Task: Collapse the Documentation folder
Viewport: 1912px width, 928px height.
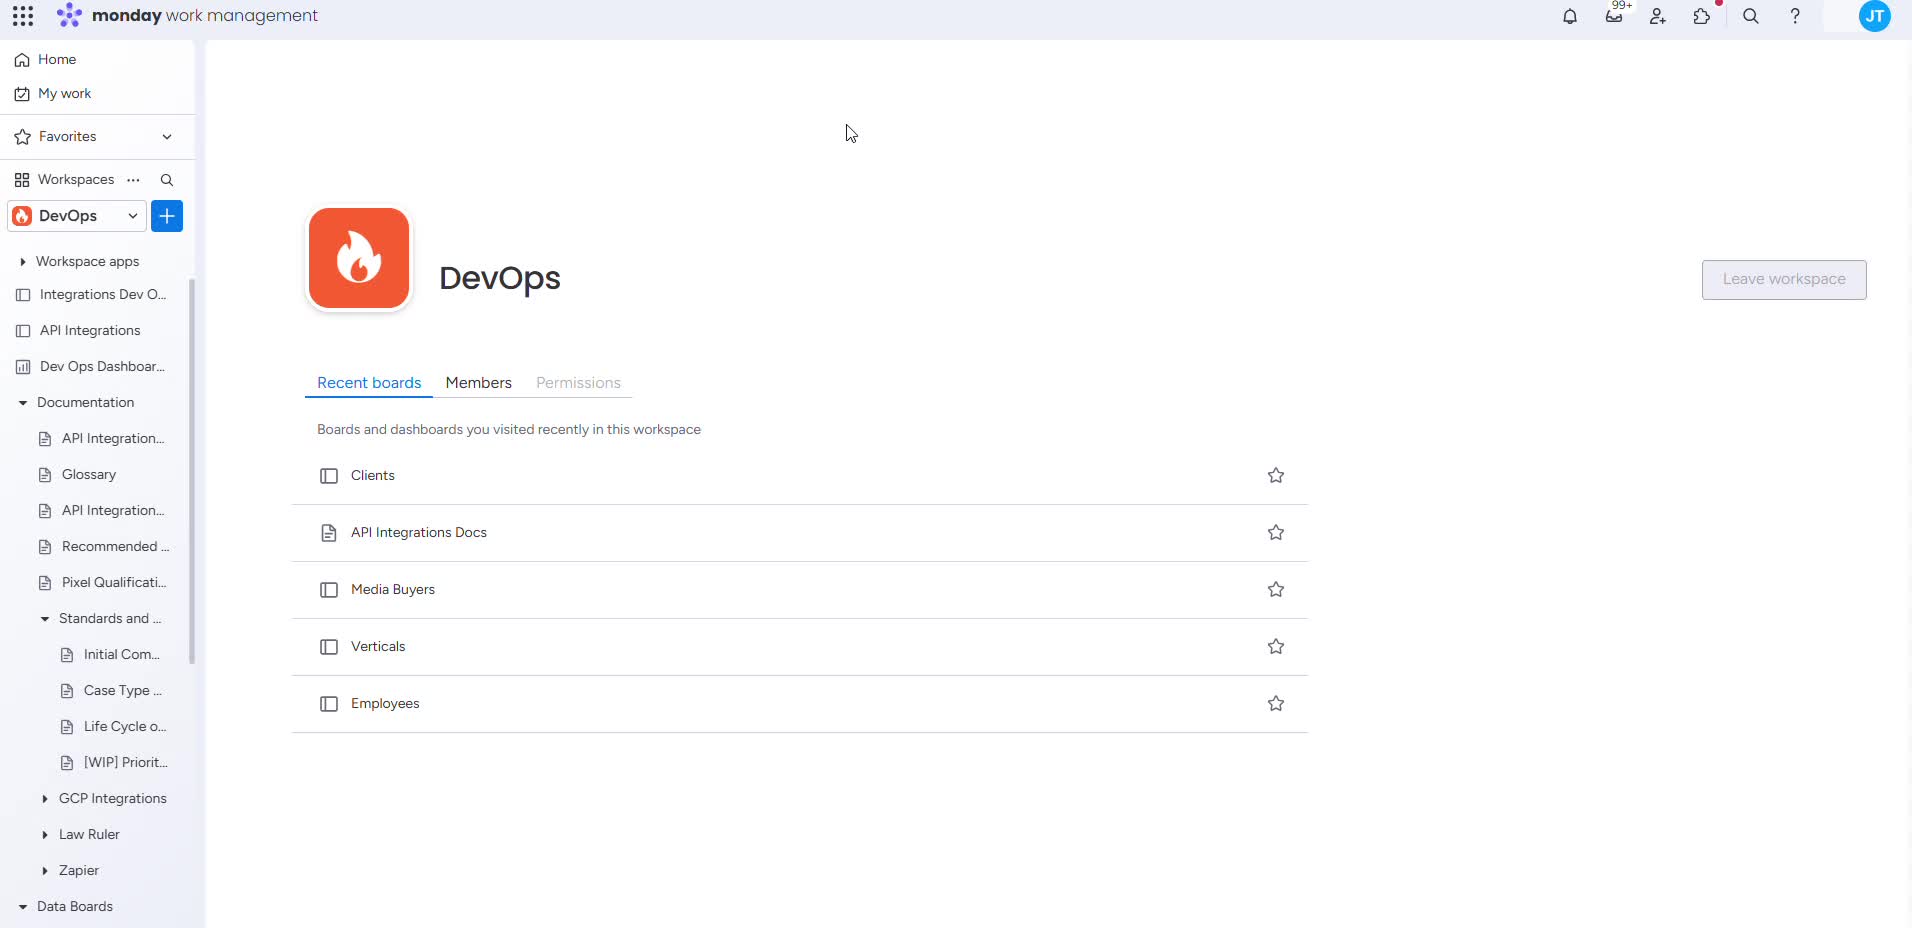Action: tap(23, 403)
